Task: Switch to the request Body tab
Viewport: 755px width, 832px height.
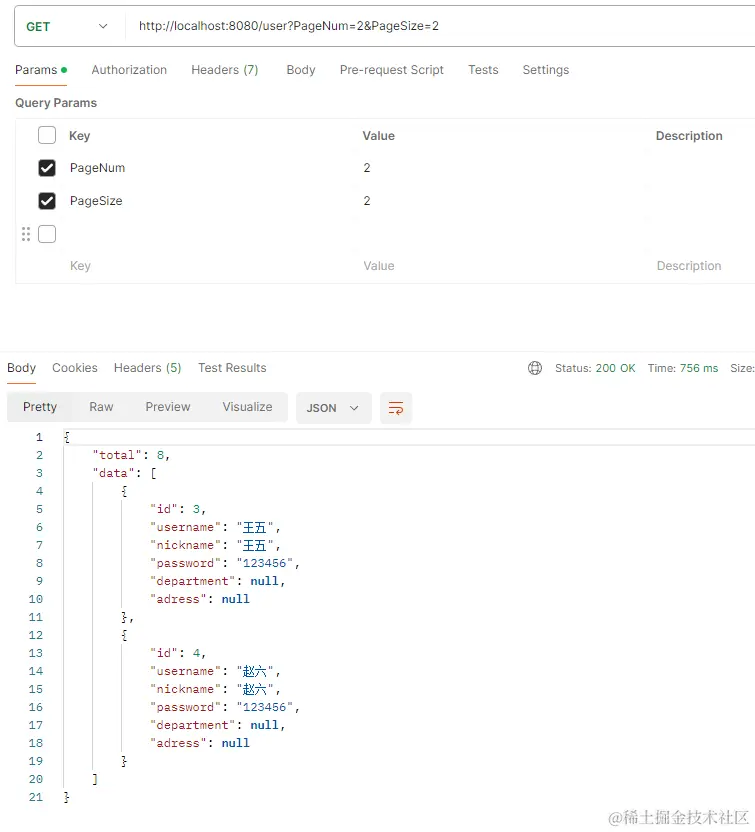Action: pos(301,70)
